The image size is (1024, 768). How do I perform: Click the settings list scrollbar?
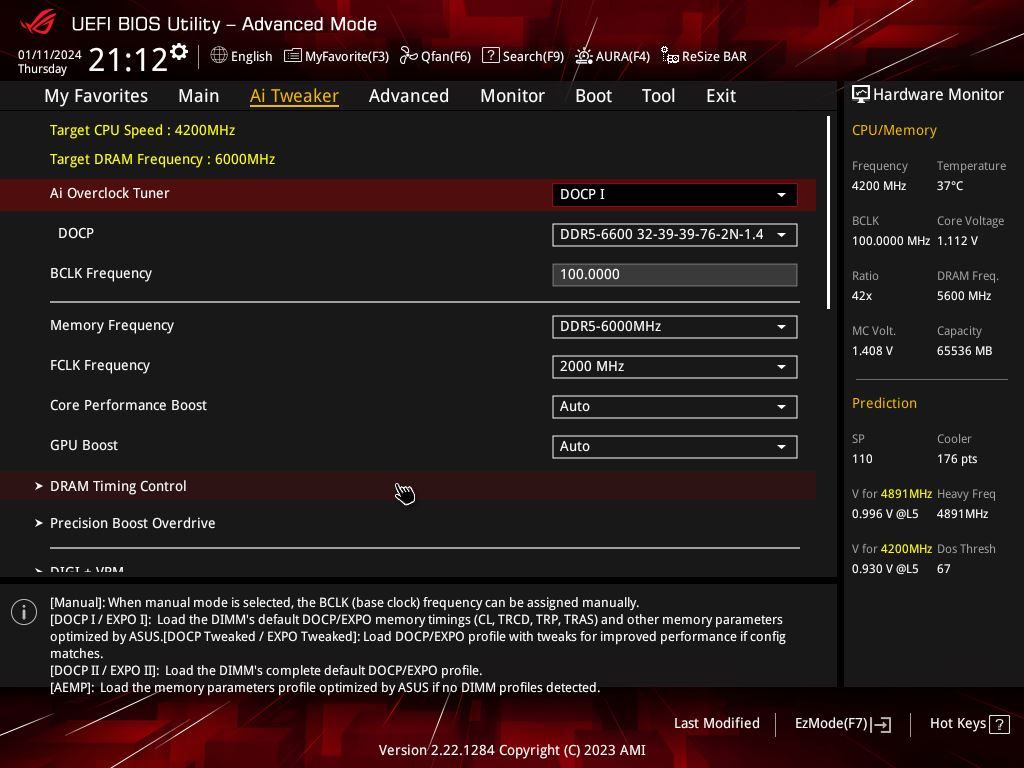[x=828, y=212]
